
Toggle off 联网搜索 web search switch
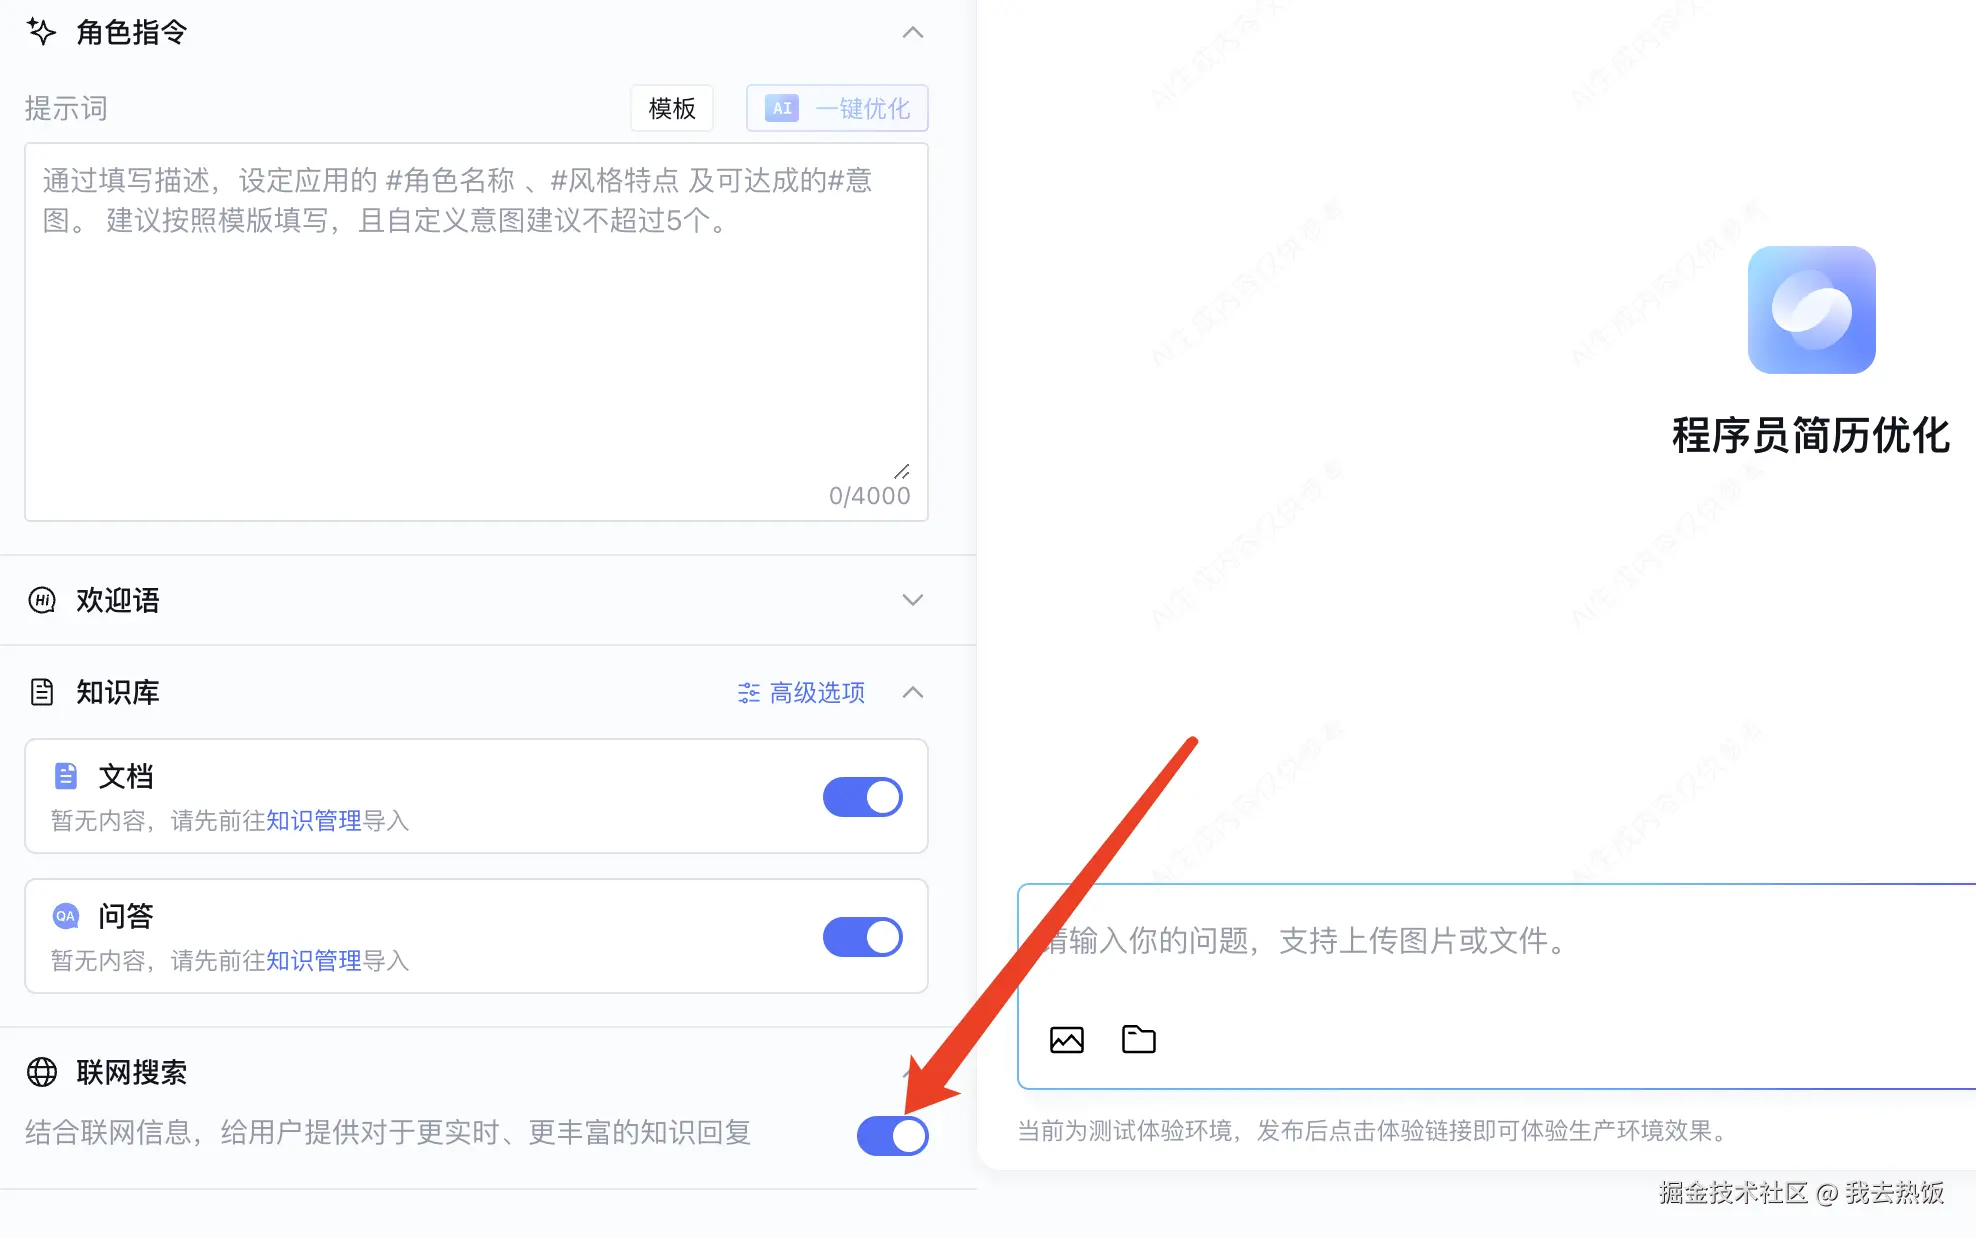pos(892,1136)
